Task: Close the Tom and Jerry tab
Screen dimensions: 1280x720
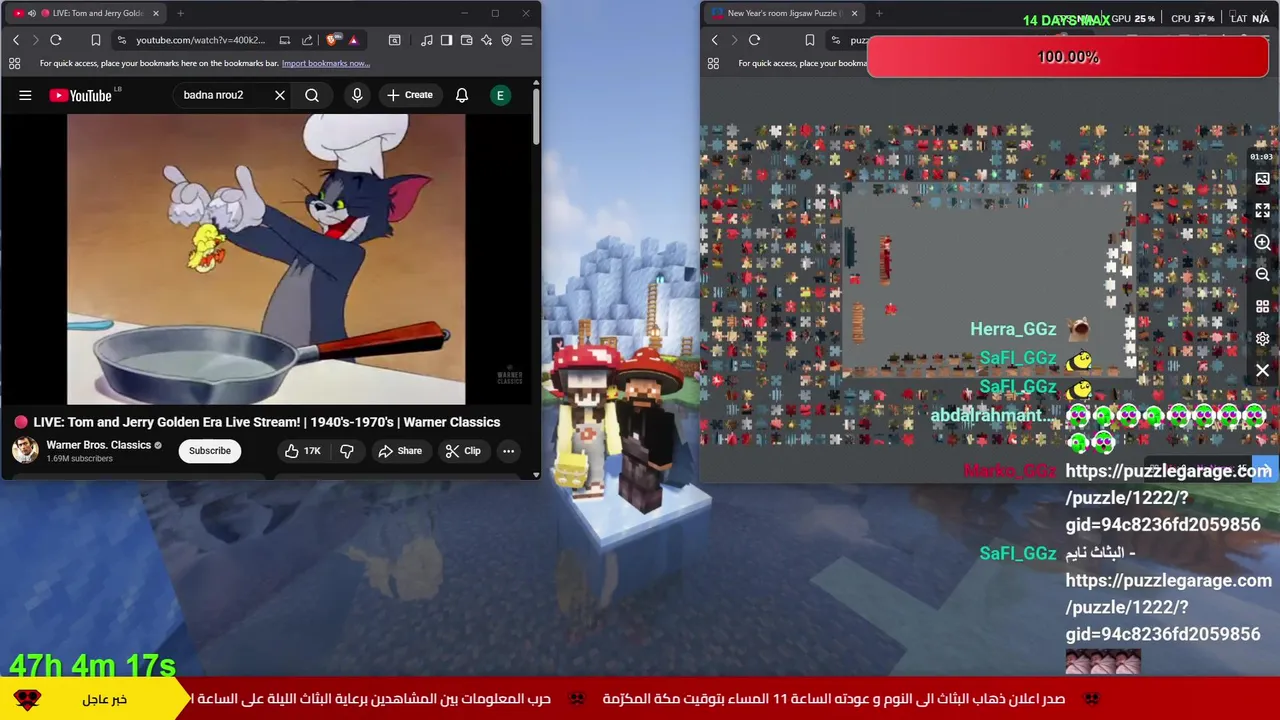Action: 155,13
